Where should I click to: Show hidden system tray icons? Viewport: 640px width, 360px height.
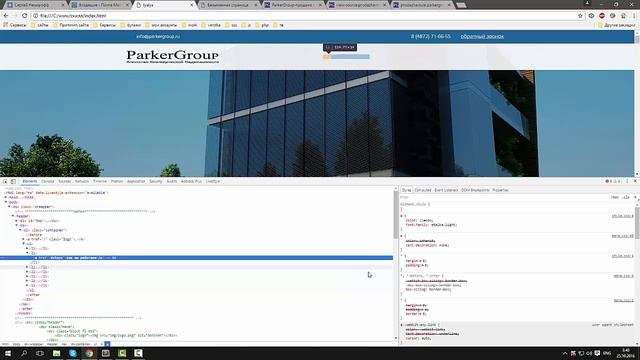coord(565,353)
